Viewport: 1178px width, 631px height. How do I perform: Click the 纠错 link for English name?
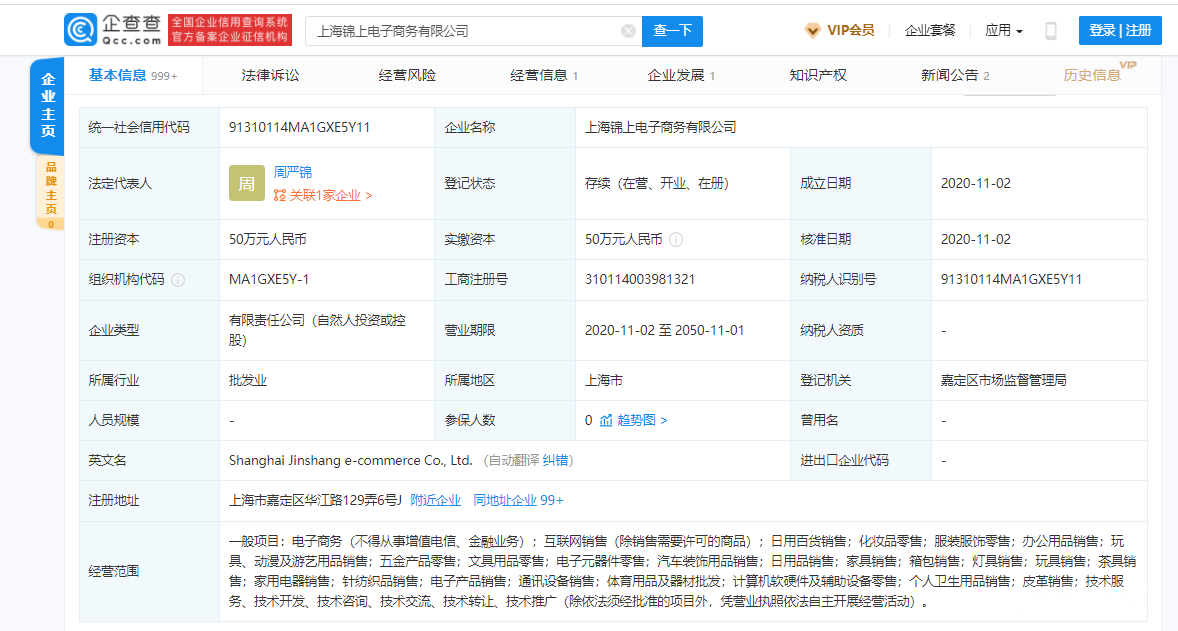(555, 460)
